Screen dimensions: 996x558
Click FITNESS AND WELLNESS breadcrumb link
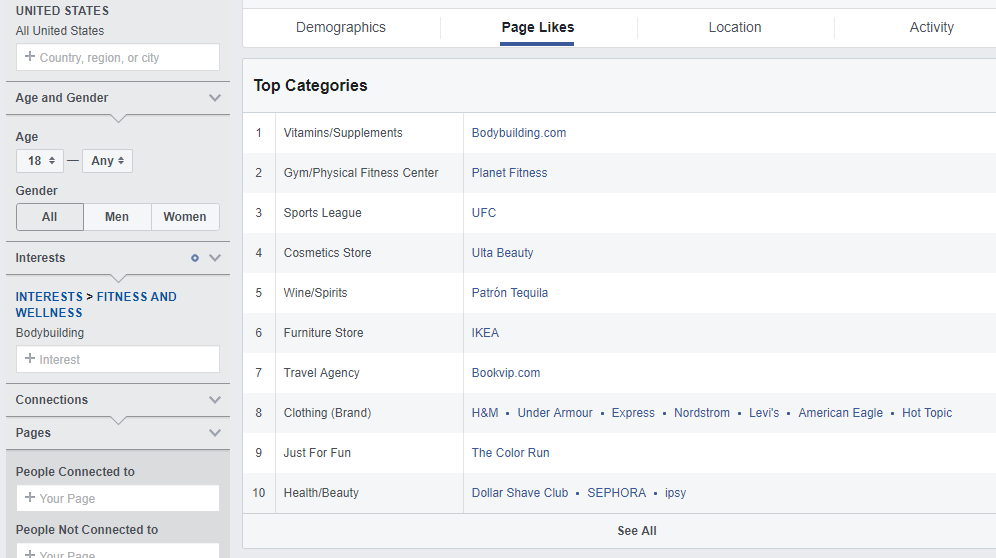click(96, 305)
